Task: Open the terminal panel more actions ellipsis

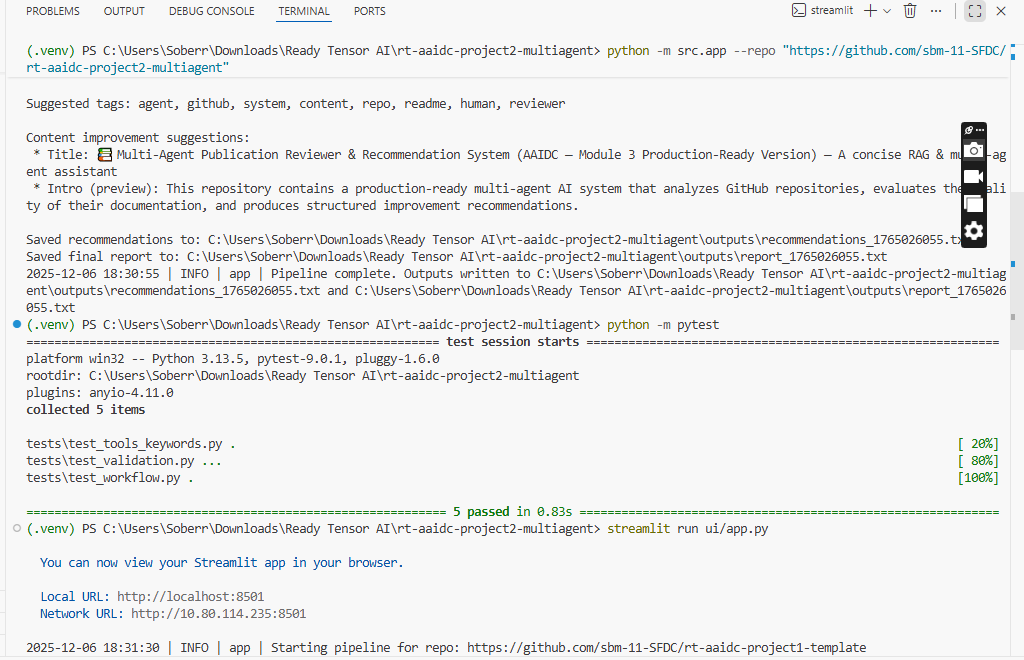Action: click(x=936, y=11)
